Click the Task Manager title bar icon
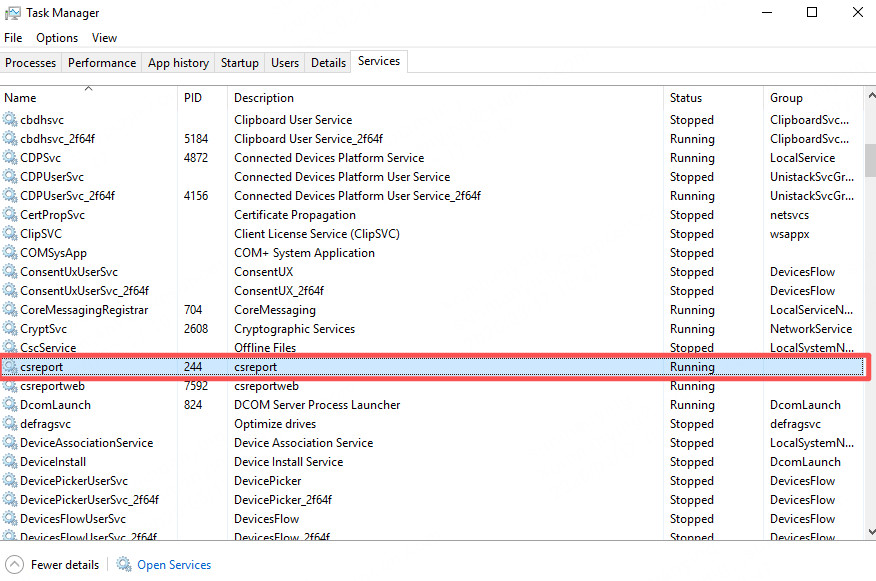The image size is (876, 581). click(x=12, y=13)
